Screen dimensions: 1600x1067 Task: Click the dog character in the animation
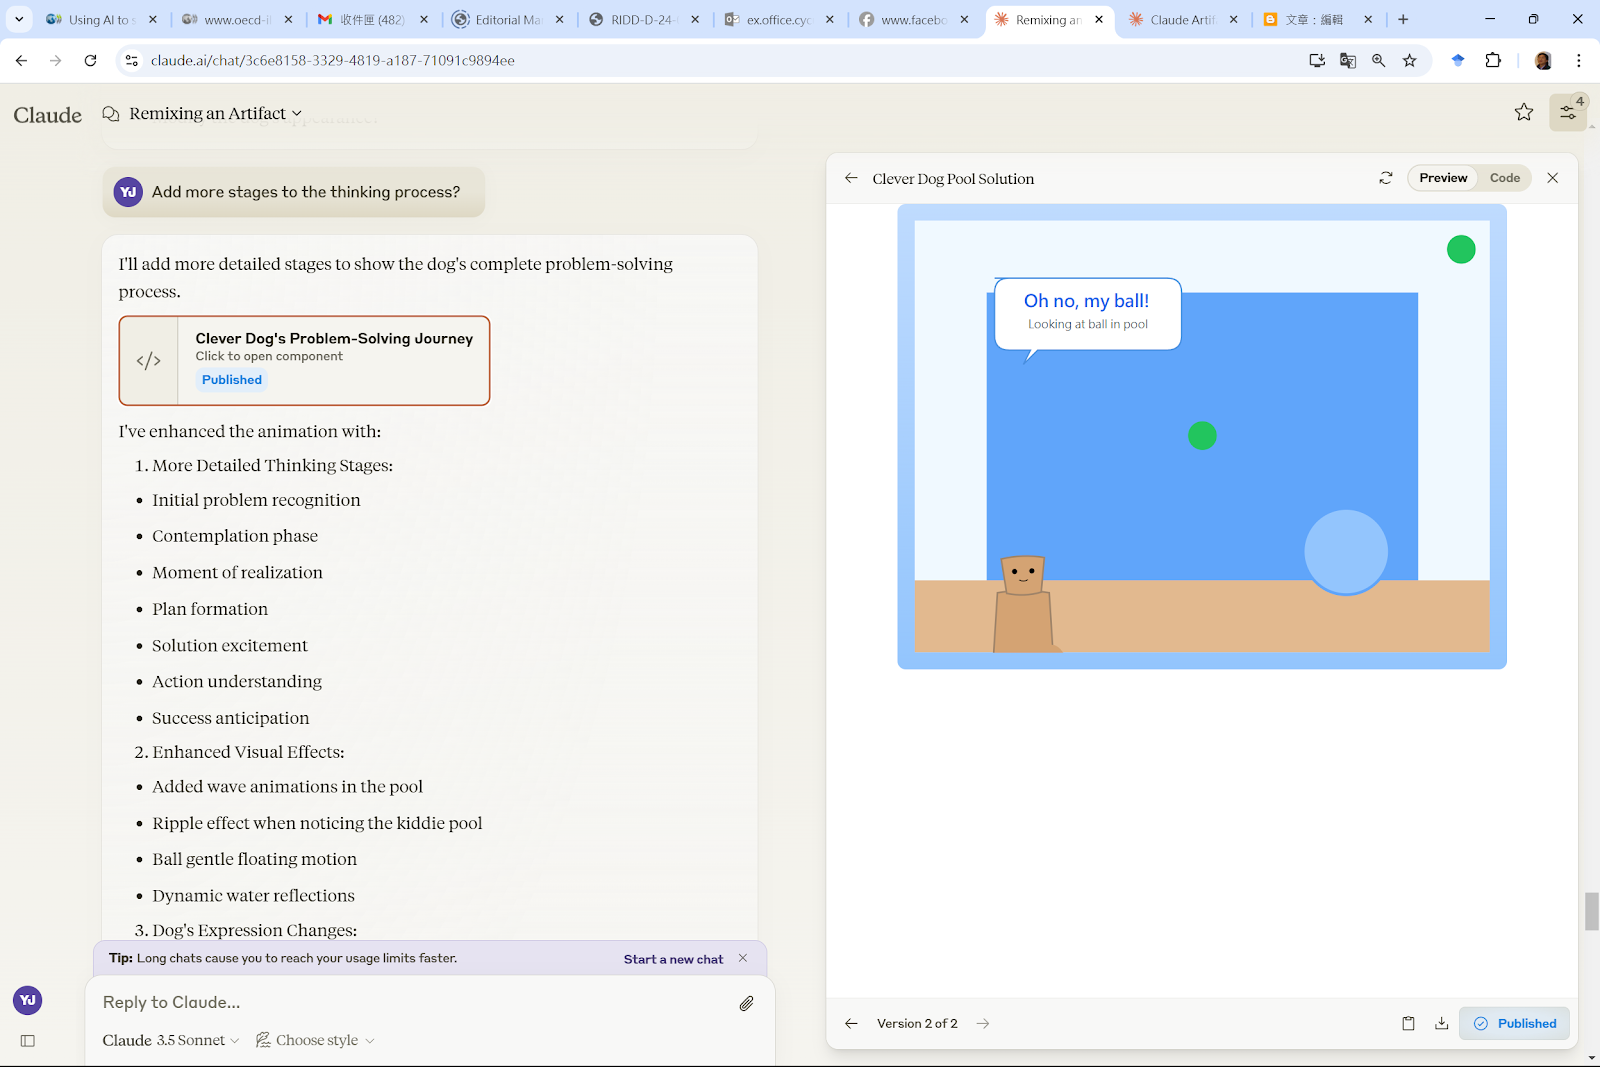pos(1024,604)
